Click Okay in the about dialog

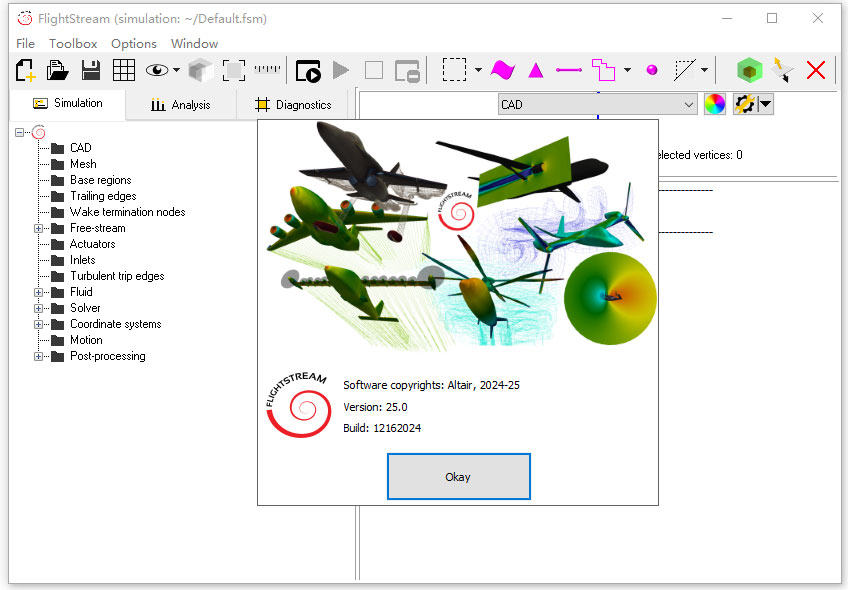(459, 476)
